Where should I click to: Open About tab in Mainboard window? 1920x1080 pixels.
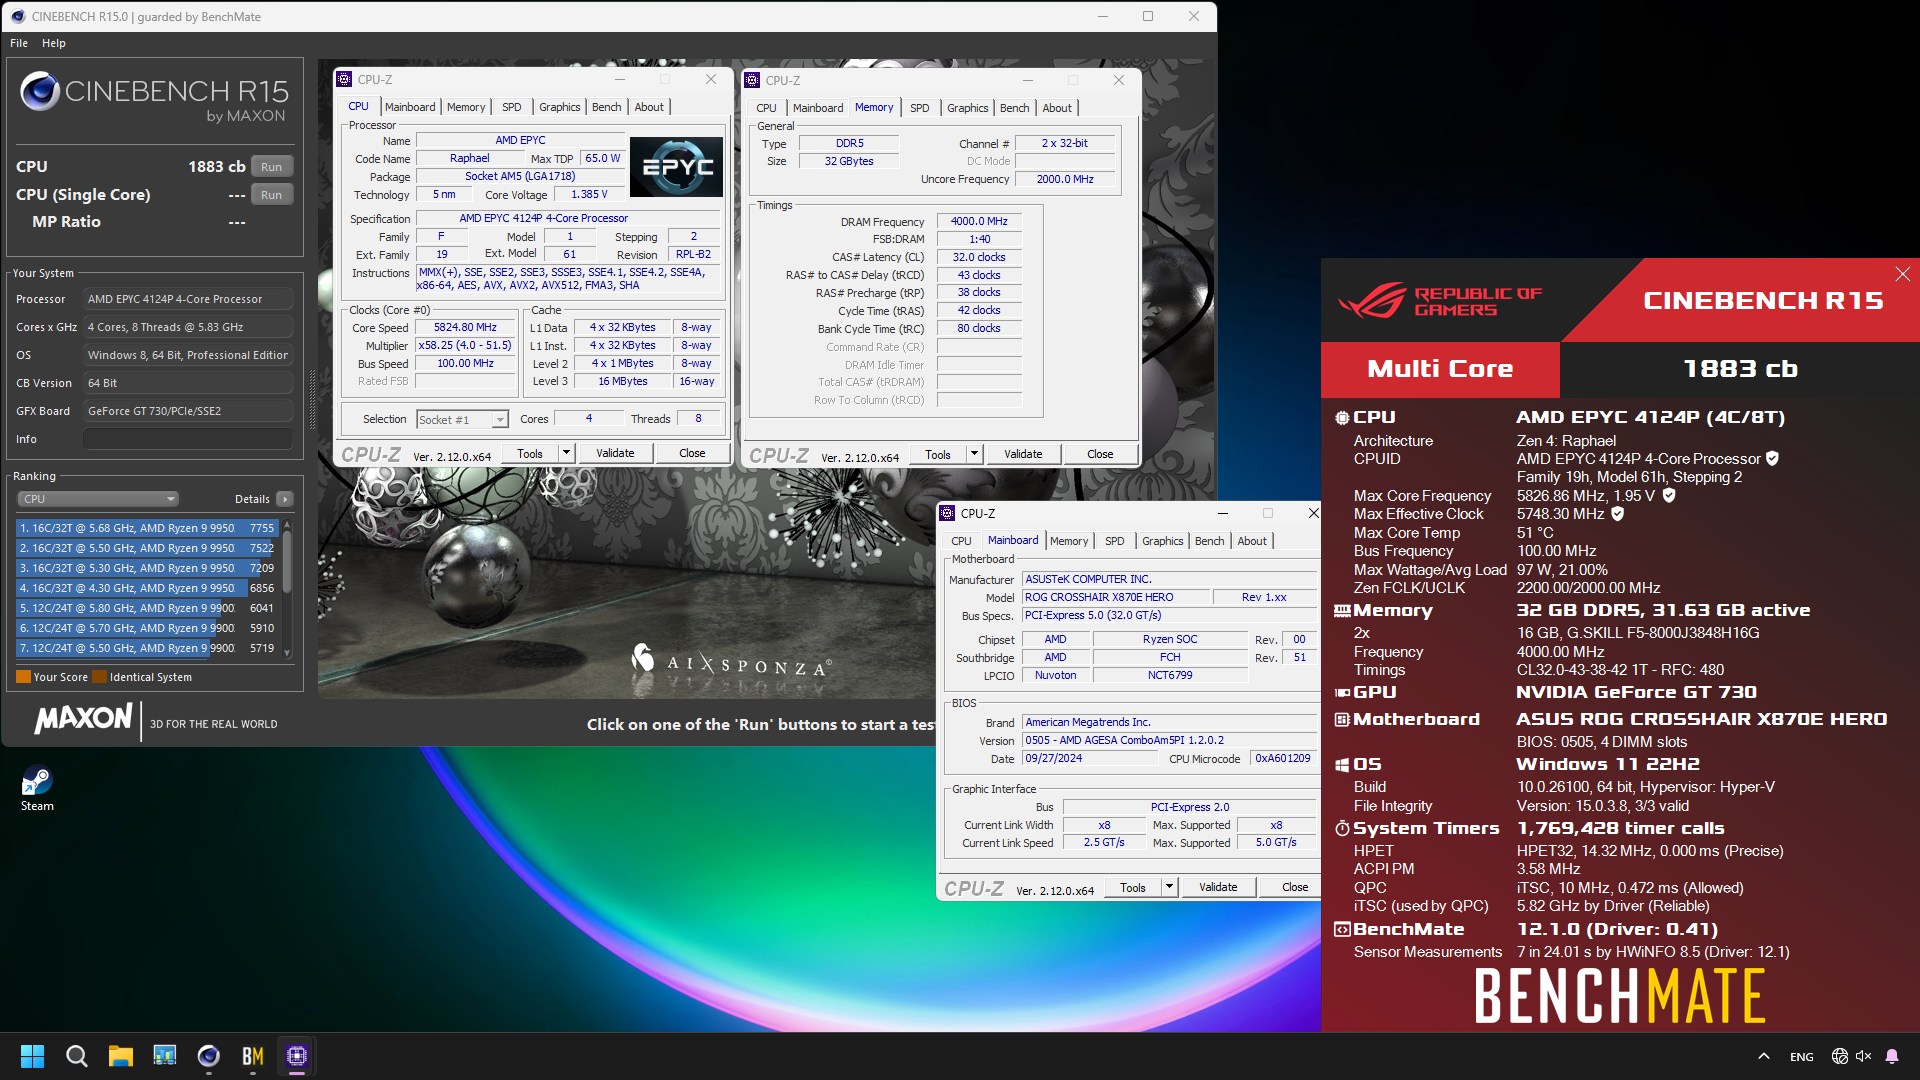tap(1252, 541)
